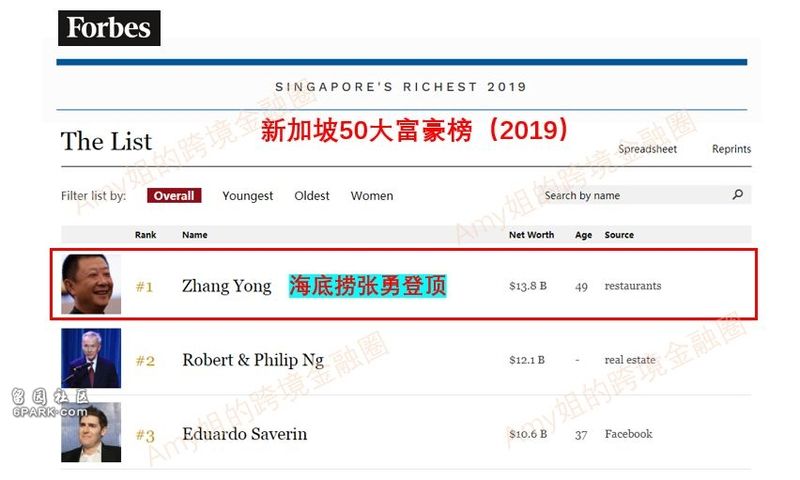
Task: Click the name Eduardo Saverin
Action: click(x=245, y=434)
